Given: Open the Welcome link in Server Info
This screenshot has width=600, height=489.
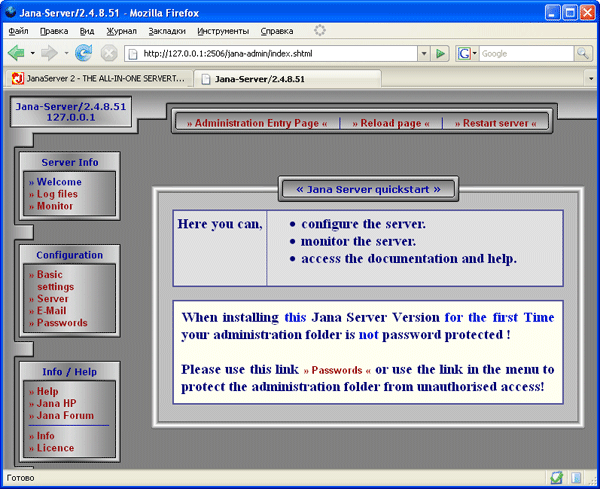Looking at the screenshot, I should (55, 182).
